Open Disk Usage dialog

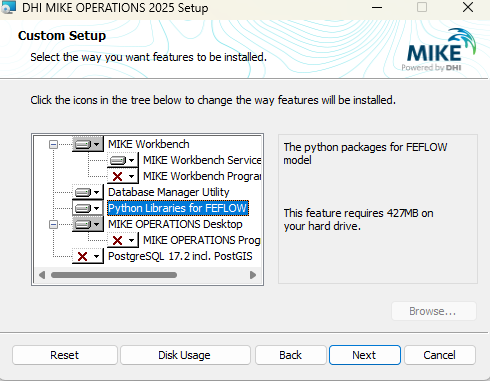click(x=185, y=355)
